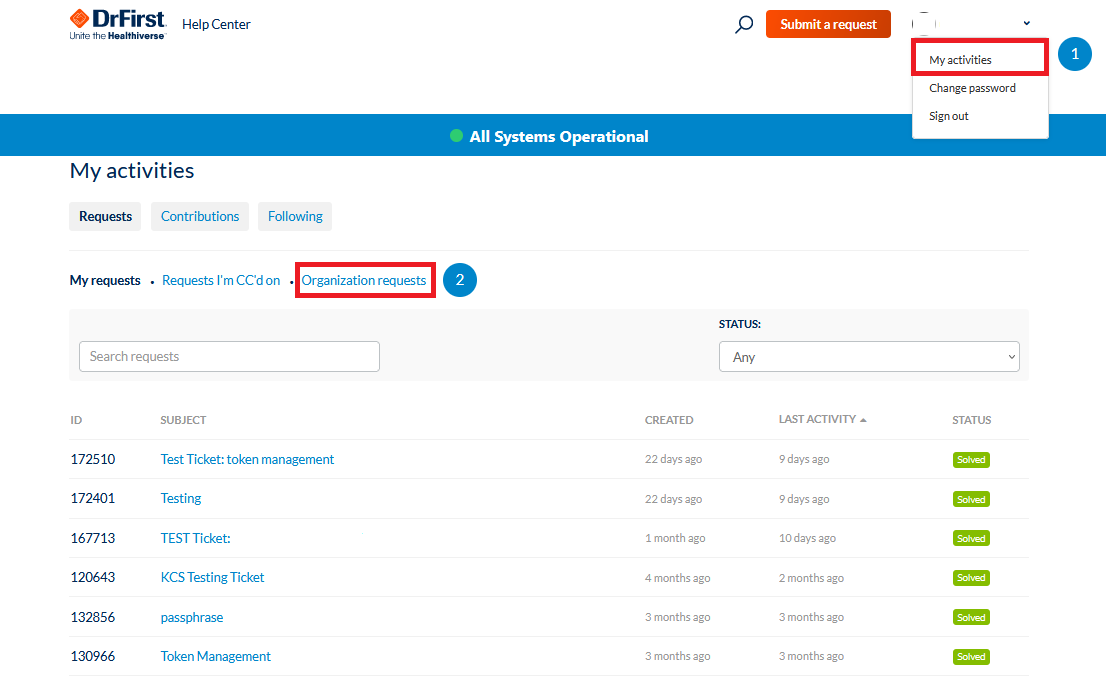Choose Change password from menu
The image size is (1106, 681).
pos(972,88)
